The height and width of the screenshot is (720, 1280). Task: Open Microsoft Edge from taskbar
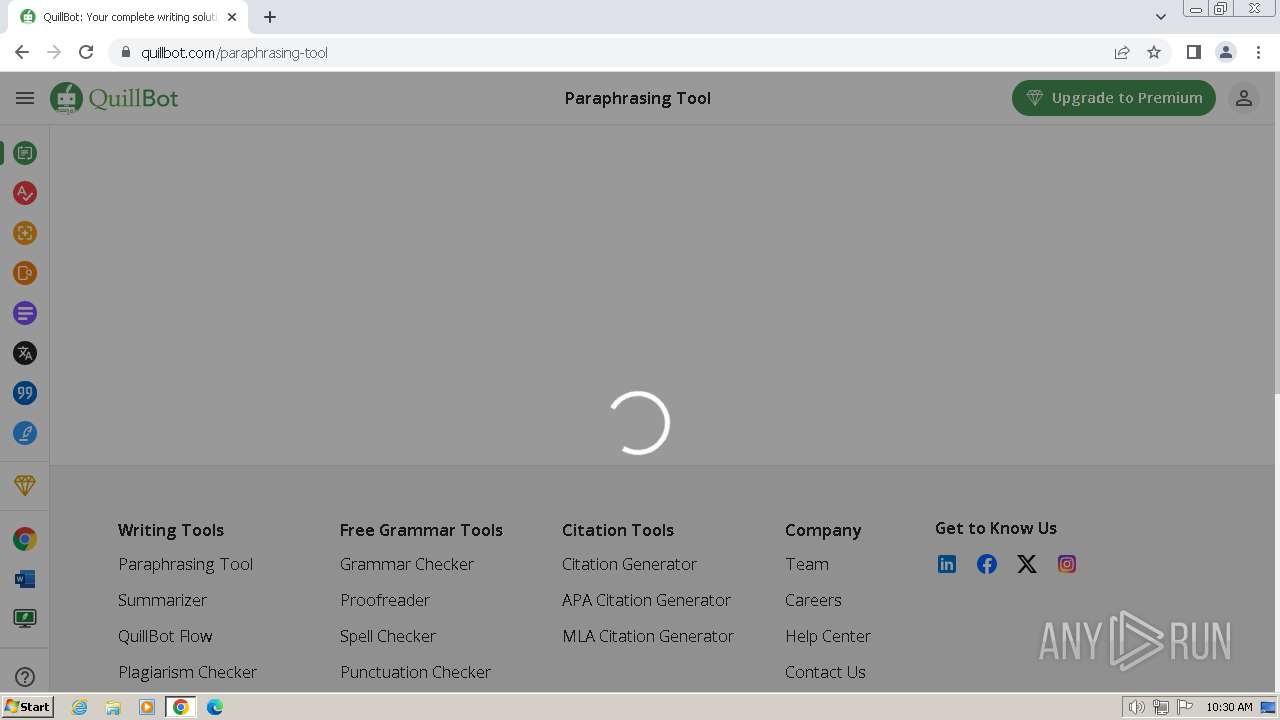(x=215, y=707)
